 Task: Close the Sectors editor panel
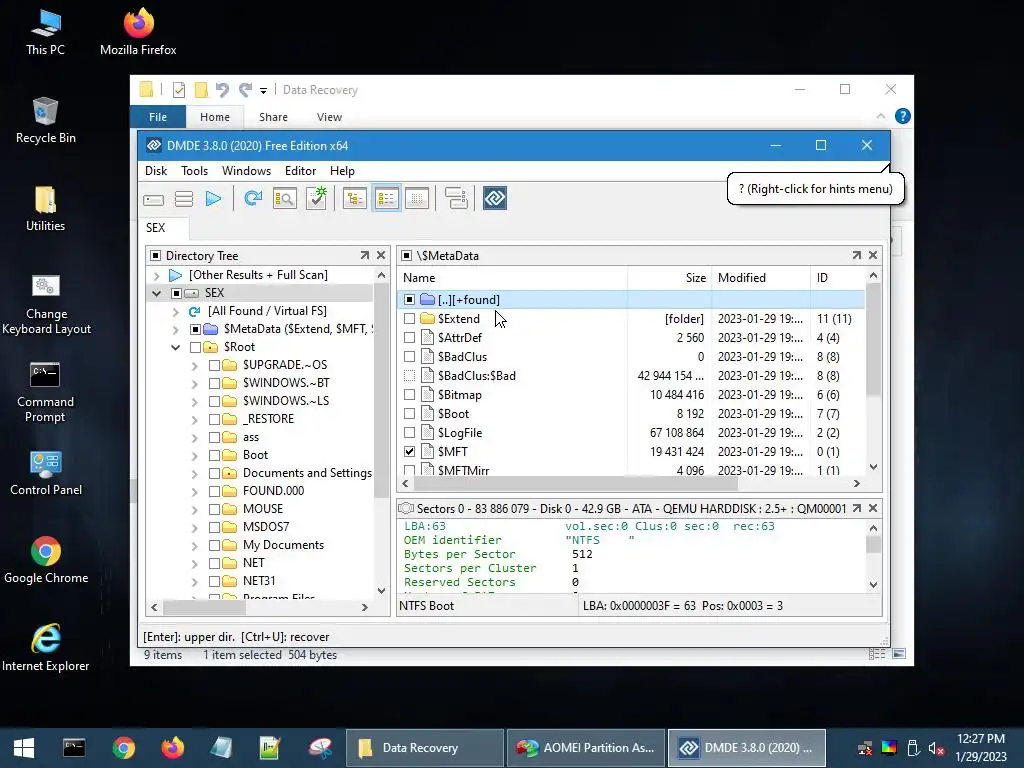coord(873,508)
